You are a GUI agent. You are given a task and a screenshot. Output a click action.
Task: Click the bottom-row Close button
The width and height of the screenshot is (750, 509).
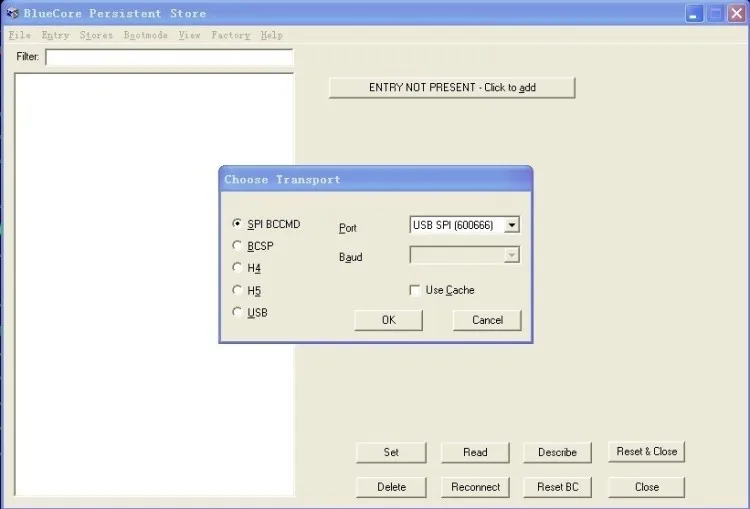647,487
